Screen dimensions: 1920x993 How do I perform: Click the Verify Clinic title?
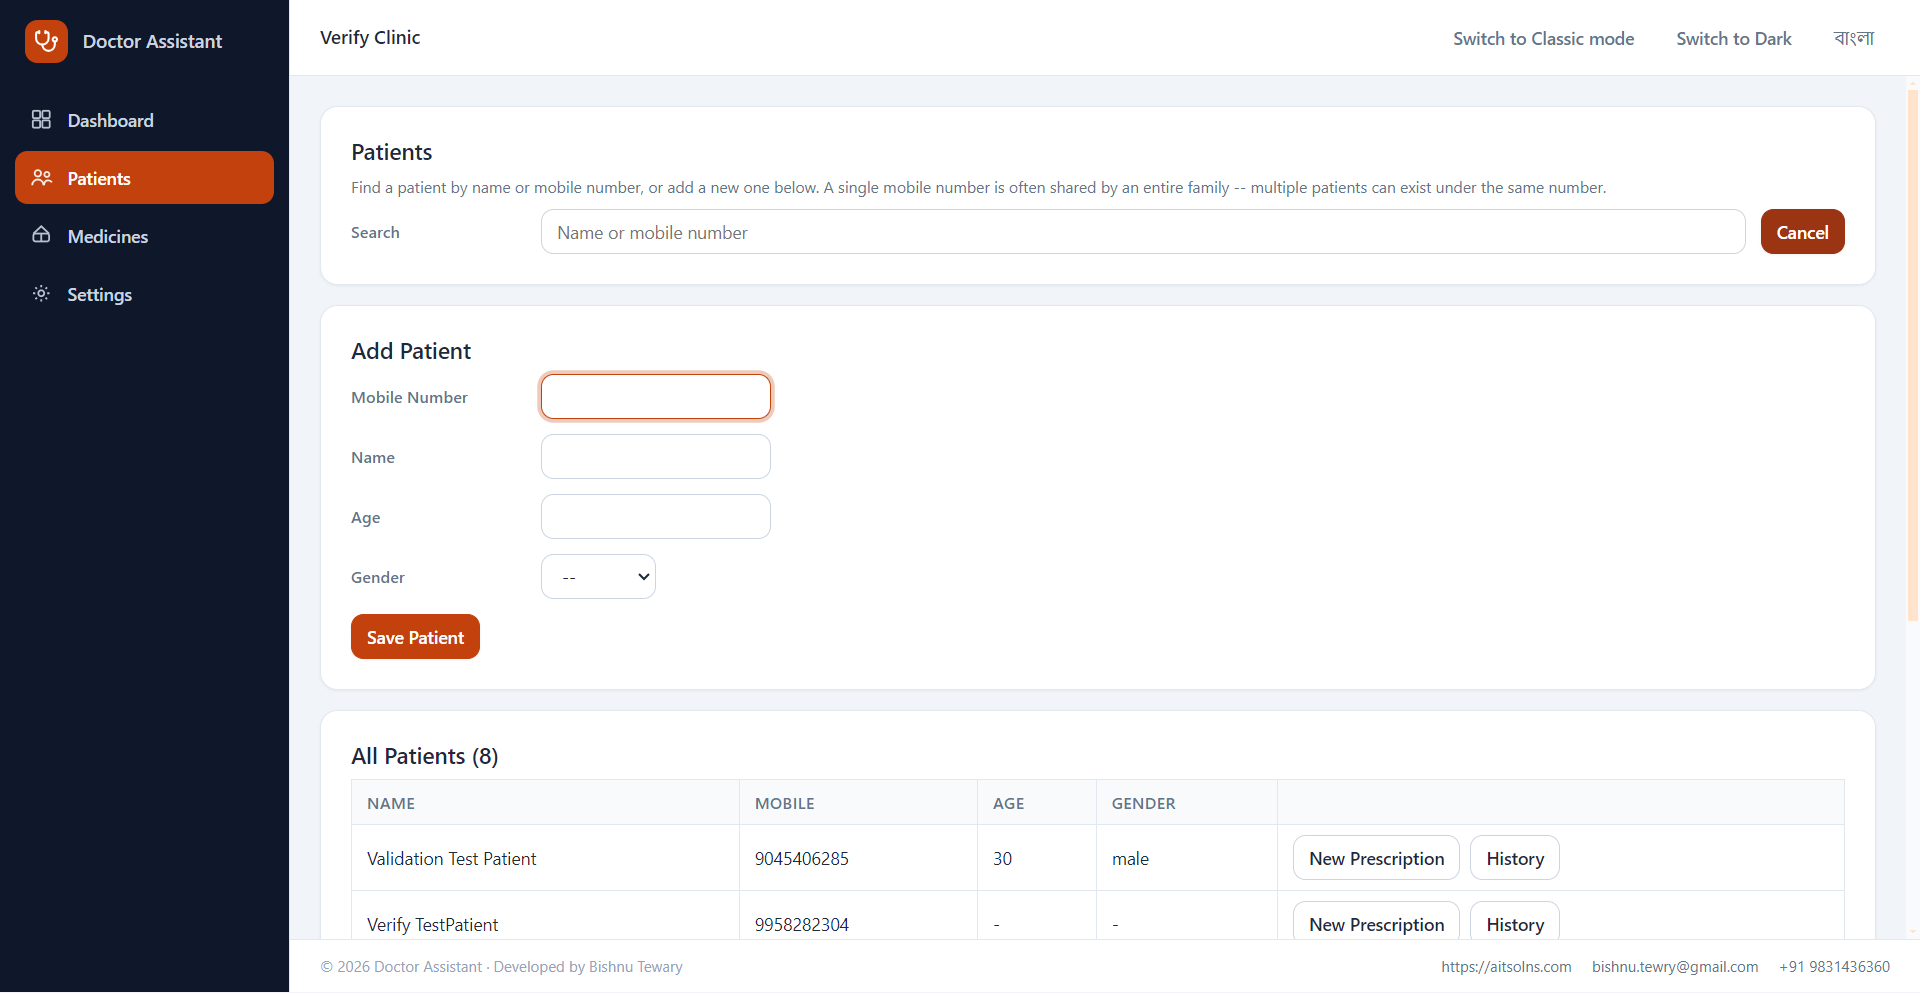tap(370, 38)
